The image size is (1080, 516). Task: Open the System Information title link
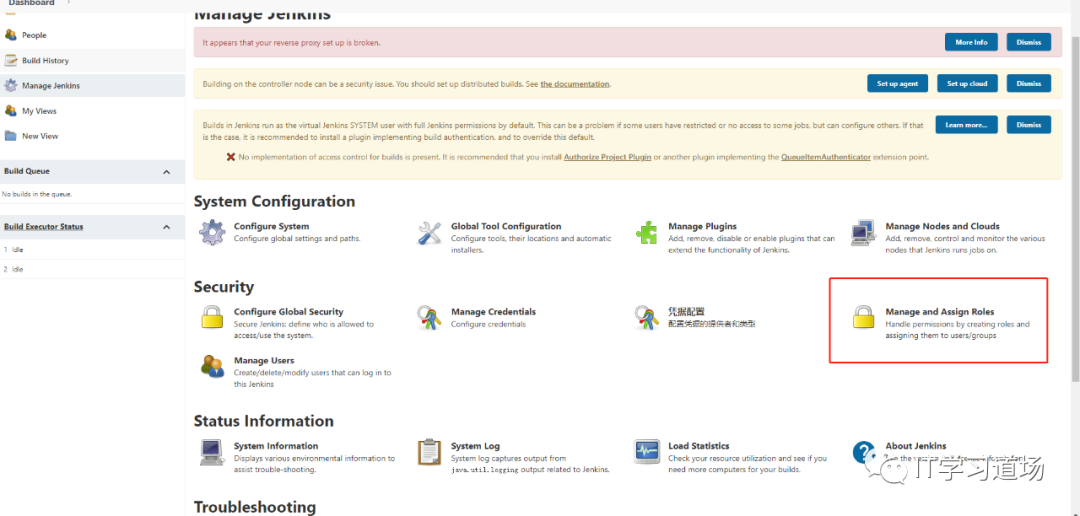pos(276,446)
